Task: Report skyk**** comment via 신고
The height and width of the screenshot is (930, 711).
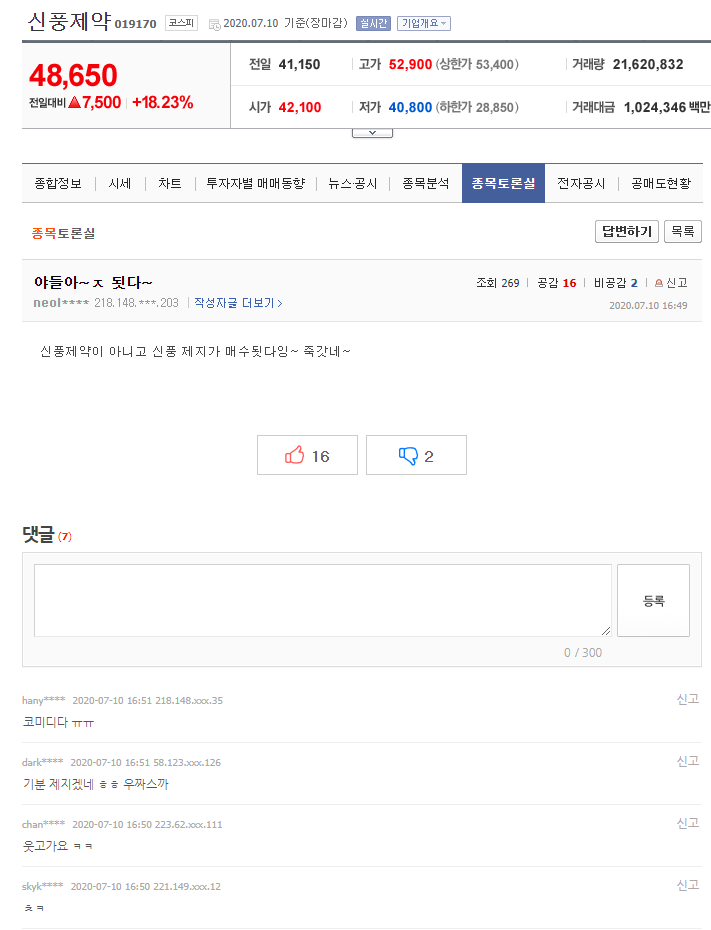Action: 688,885
